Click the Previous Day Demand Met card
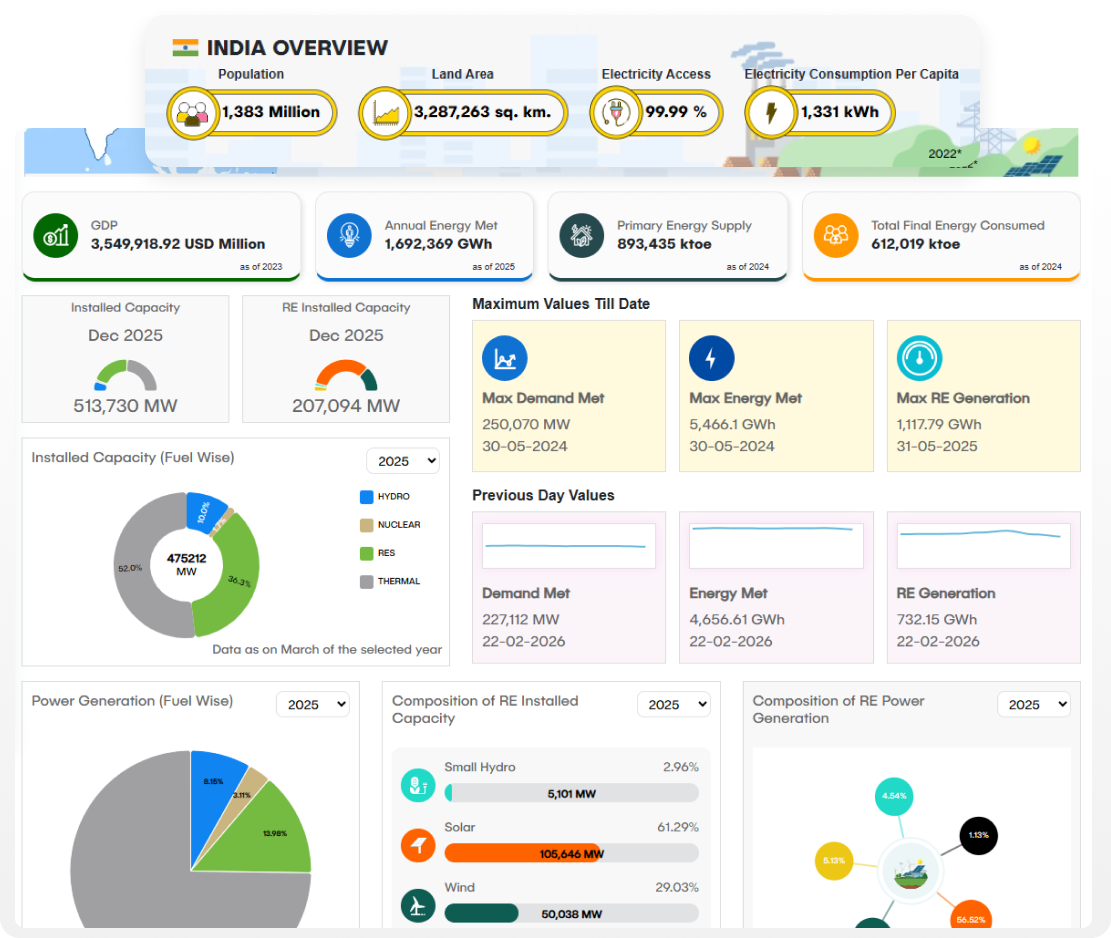 pos(569,587)
